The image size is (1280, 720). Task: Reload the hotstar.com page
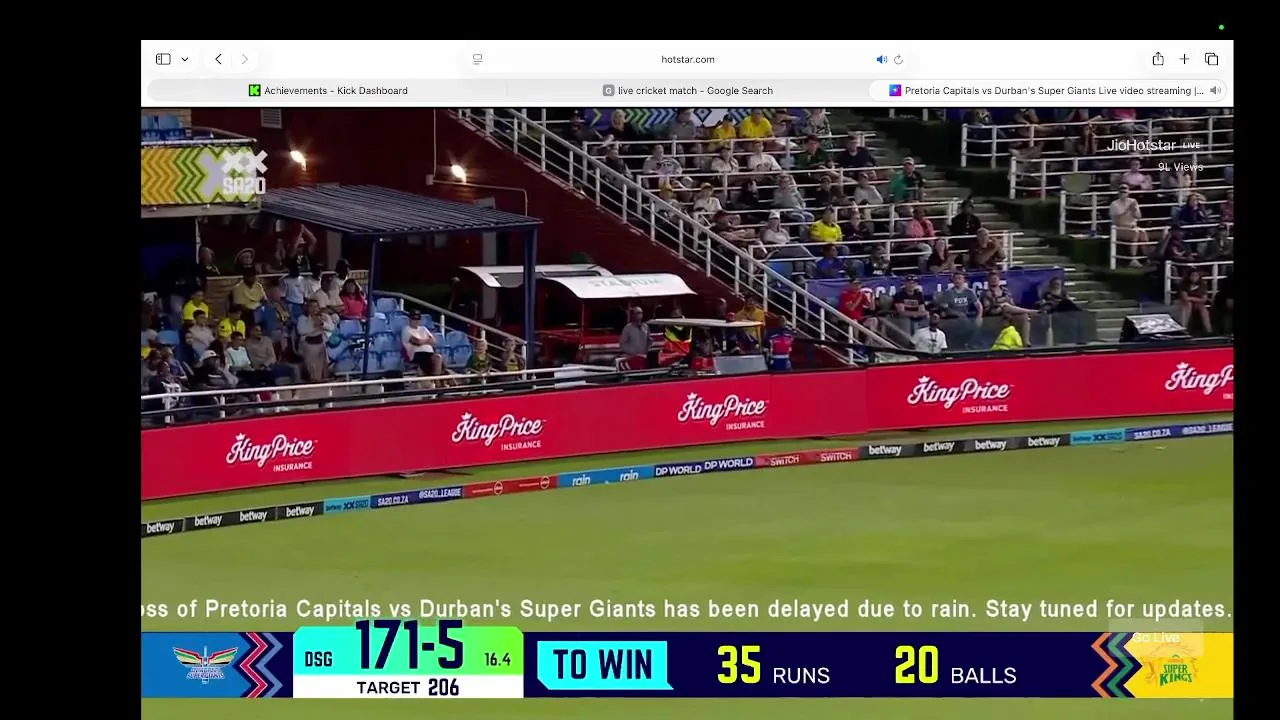(898, 59)
